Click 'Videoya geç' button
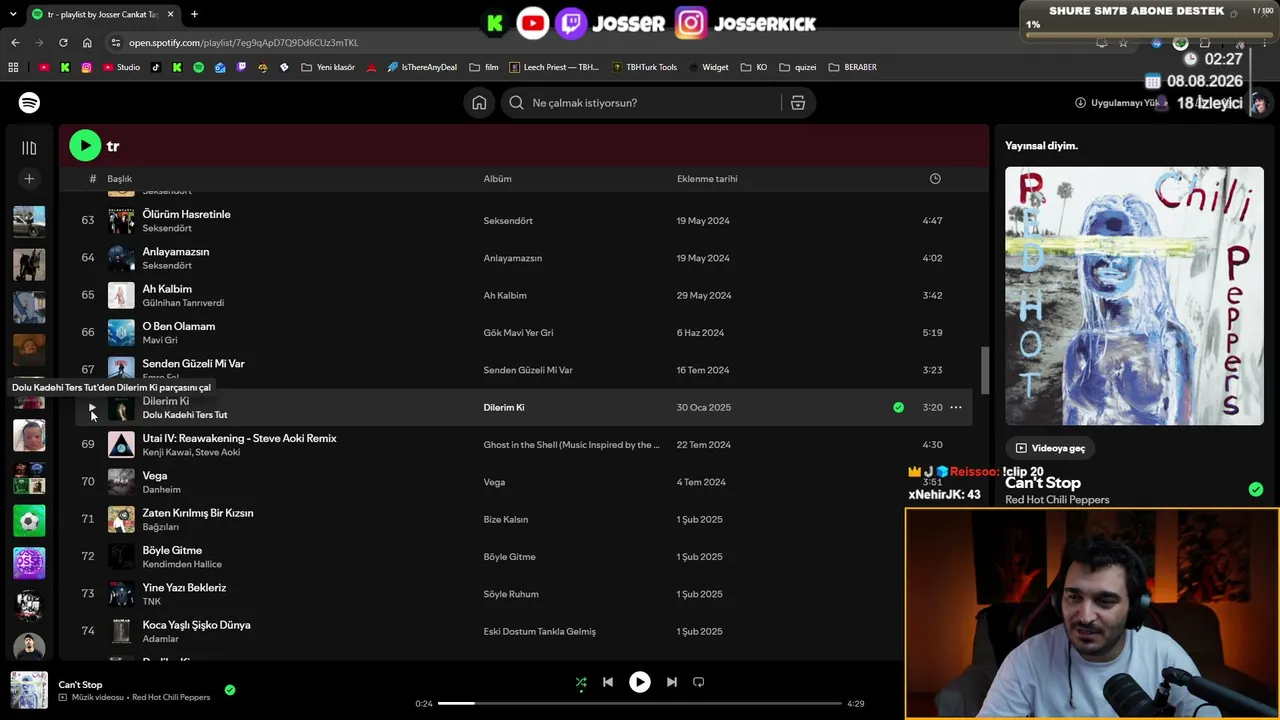The width and height of the screenshot is (1280, 720). coord(1051,448)
